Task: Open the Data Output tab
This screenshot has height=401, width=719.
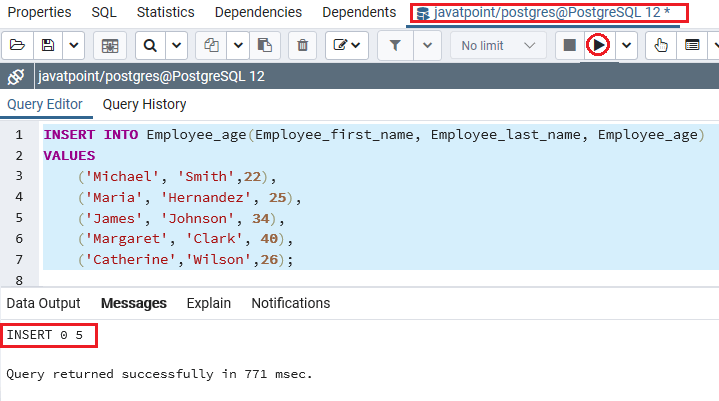Action: [44, 303]
